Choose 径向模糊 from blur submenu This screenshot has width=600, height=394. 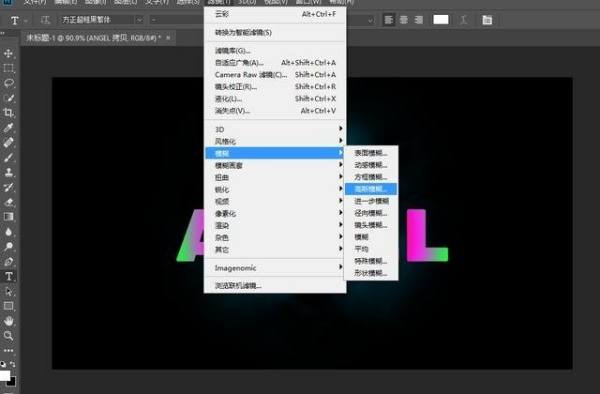coord(371,213)
